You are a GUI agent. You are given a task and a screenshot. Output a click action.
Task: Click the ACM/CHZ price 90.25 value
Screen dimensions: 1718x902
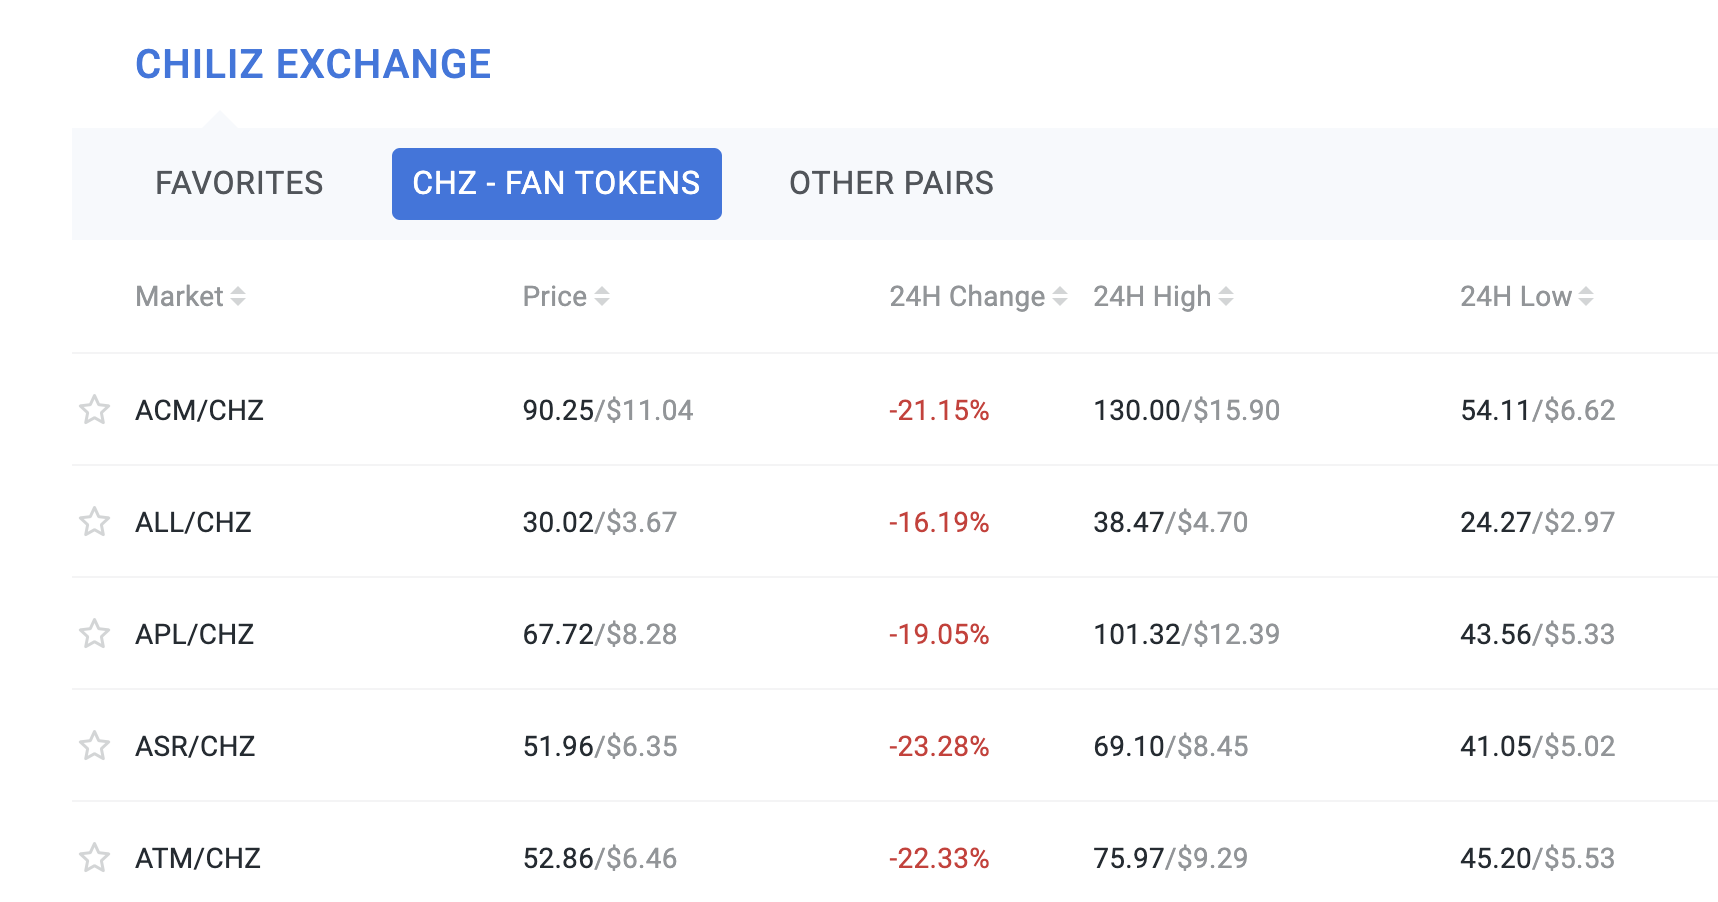point(558,411)
